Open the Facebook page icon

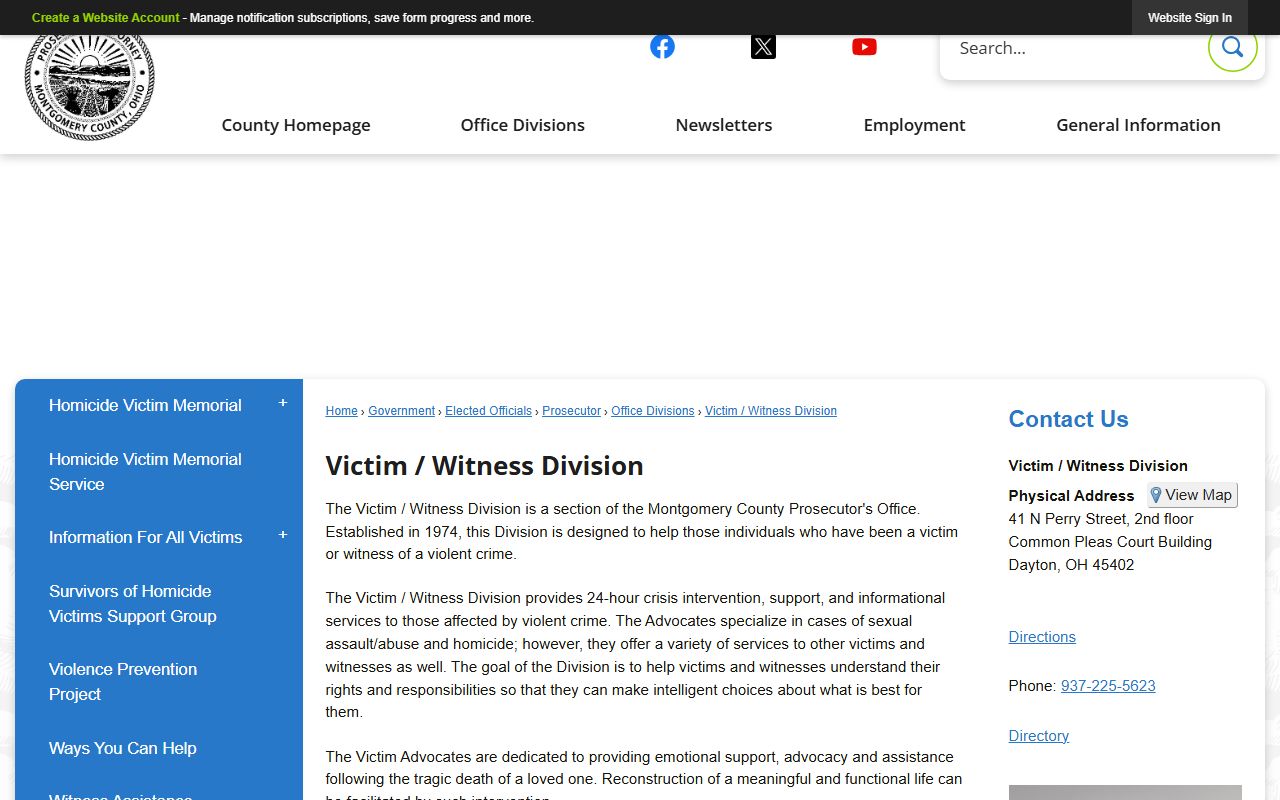[662, 47]
